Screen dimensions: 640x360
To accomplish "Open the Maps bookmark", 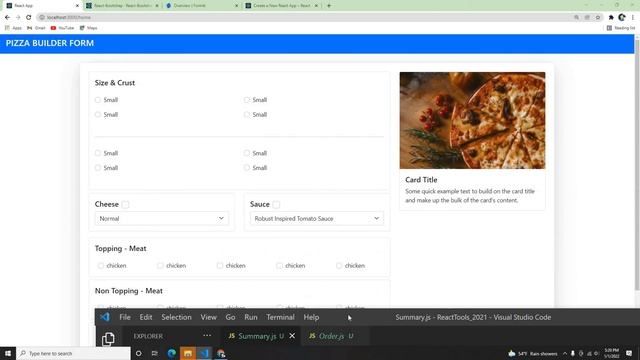I will pyautogui.click(x=89, y=28).
